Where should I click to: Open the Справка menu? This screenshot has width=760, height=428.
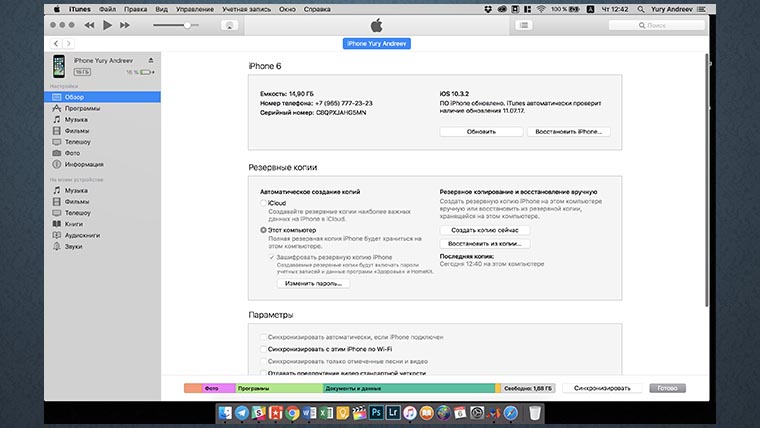tap(317, 9)
